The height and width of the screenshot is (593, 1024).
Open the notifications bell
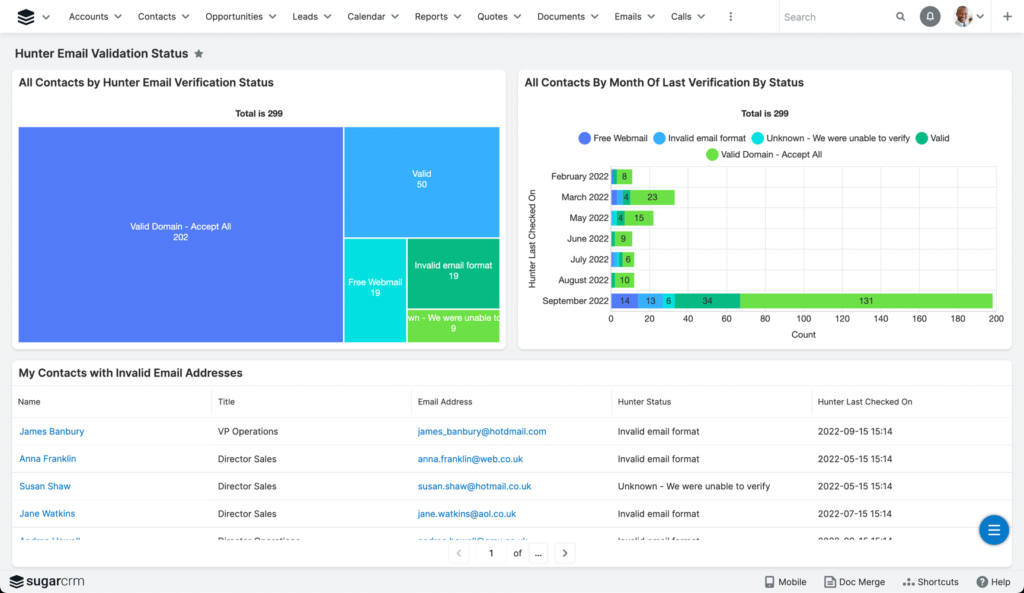(x=930, y=17)
